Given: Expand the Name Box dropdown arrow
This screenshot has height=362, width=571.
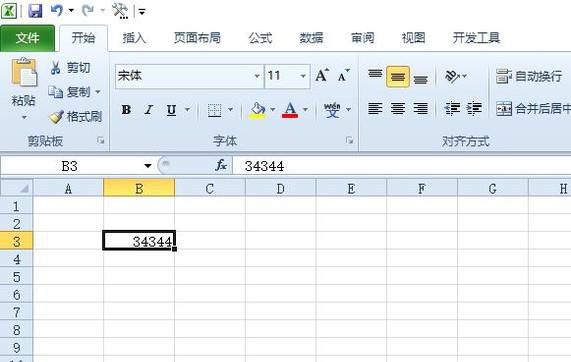Looking at the screenshot, I should click(147, 166).
